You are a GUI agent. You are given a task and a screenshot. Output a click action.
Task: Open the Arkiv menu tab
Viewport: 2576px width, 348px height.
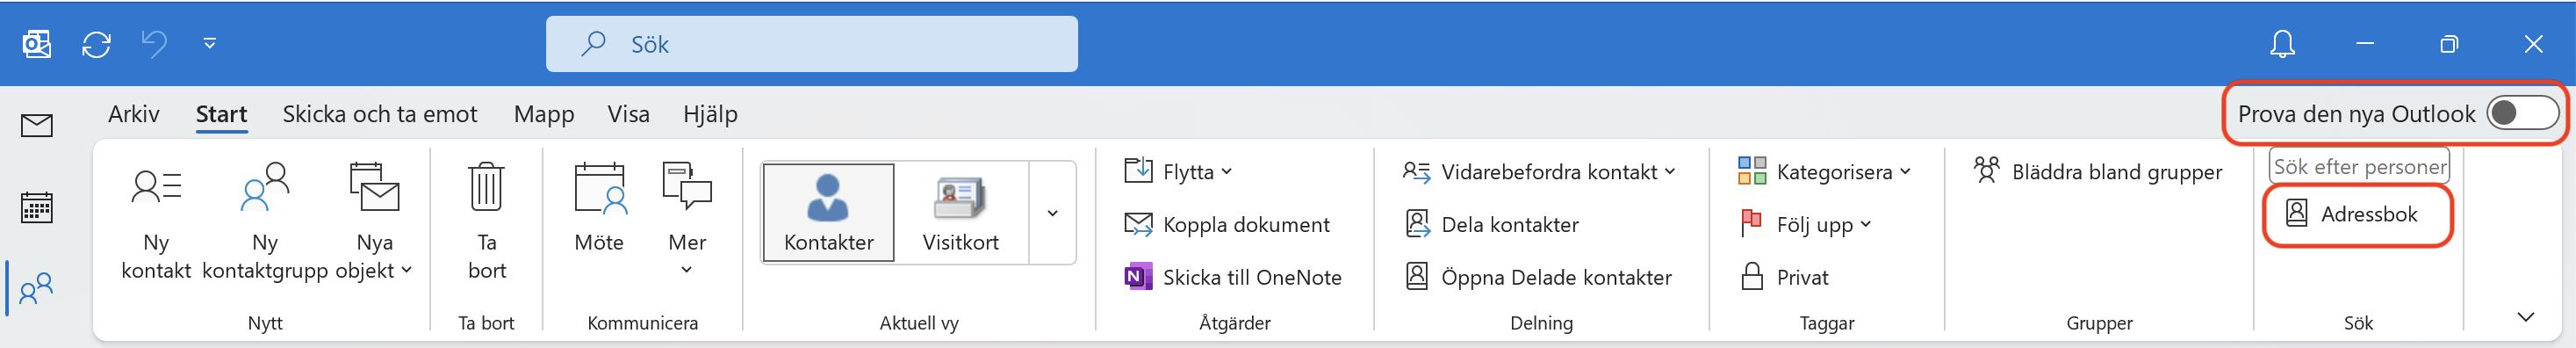click(134, 114)
